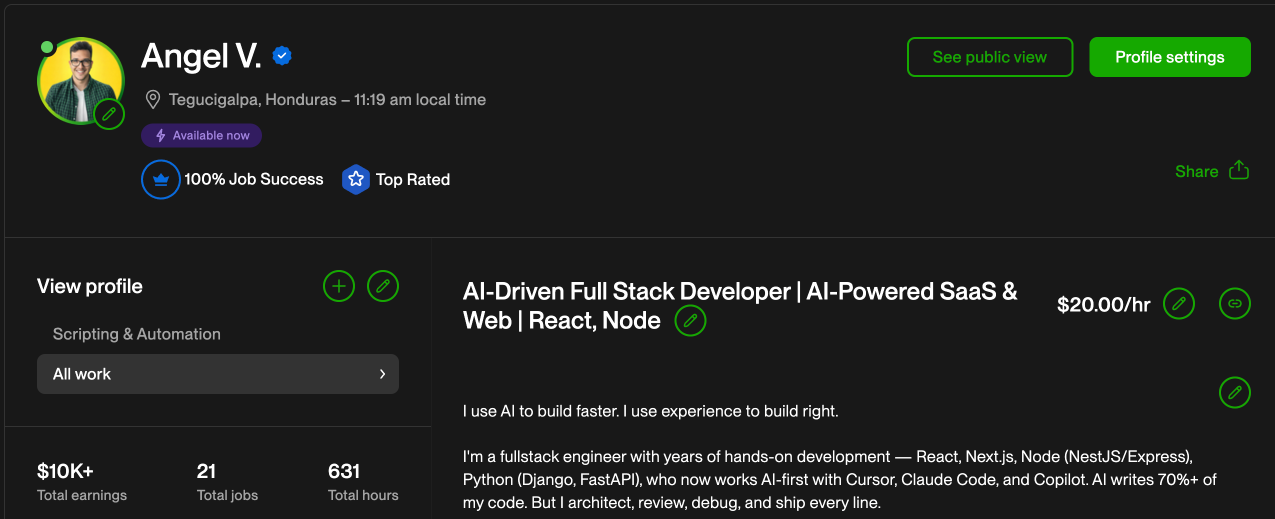Click Tegucigalpa, Honduras location text
Image resolution: width=1275 pixels, height=519 pixels.
254,100
